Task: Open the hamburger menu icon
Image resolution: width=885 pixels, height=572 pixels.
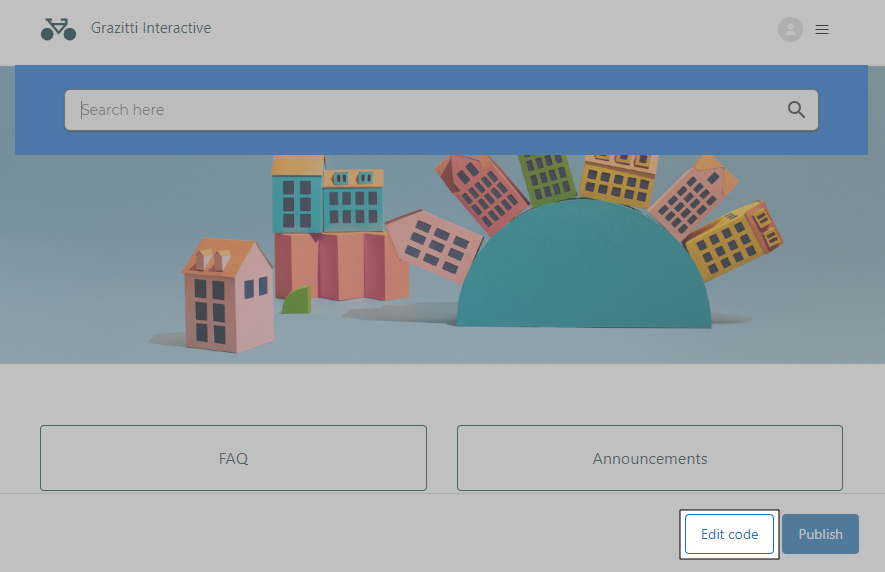Action: point(822,30)
